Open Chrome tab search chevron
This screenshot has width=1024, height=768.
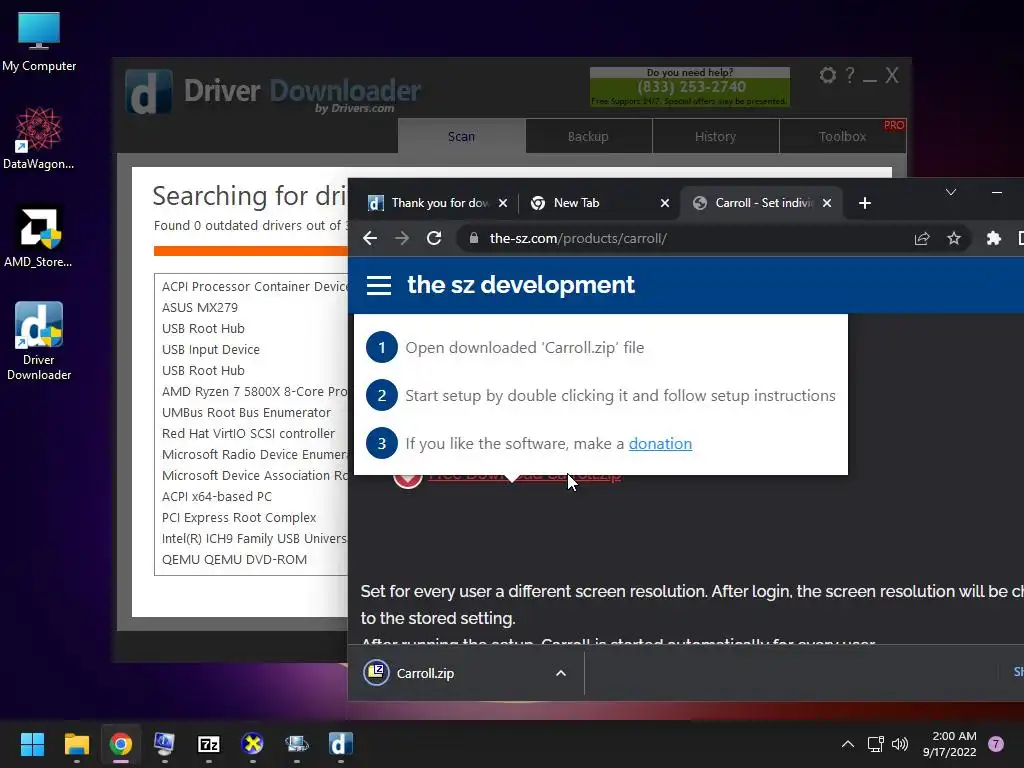point(951,192)
